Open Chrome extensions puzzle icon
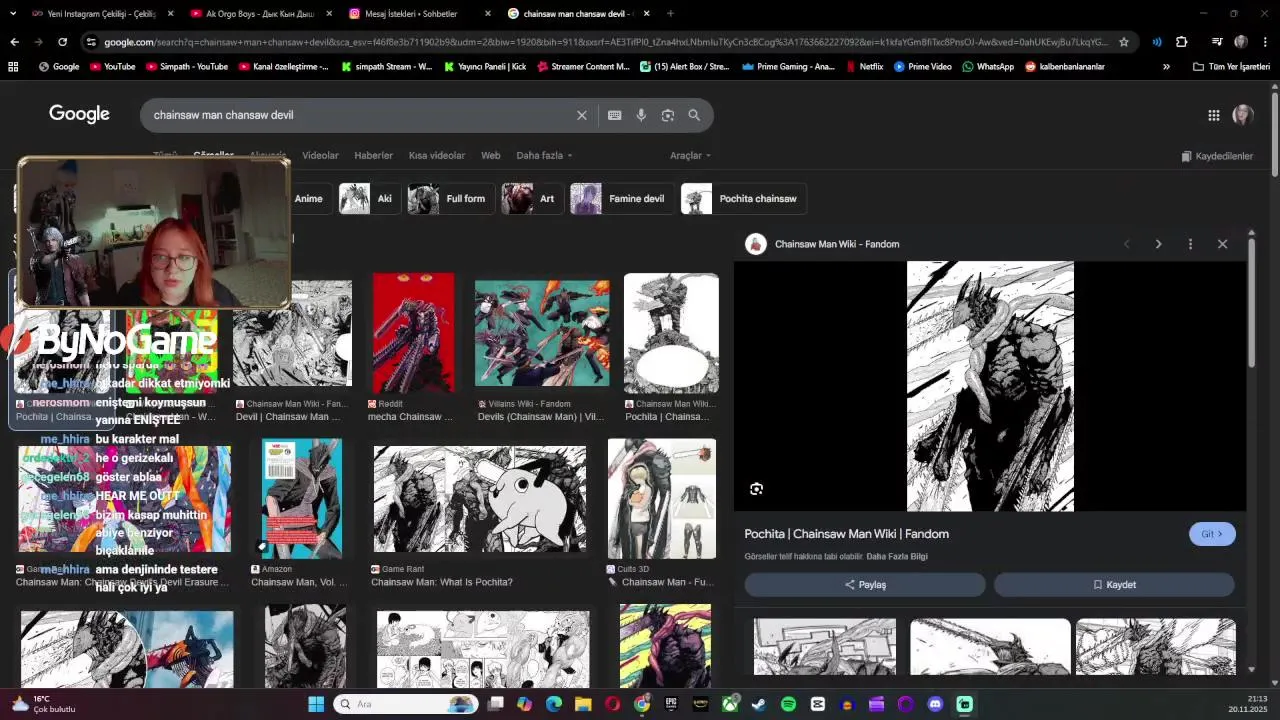The width and height of the screenshot is (1280, 720). coord(1181,42)
